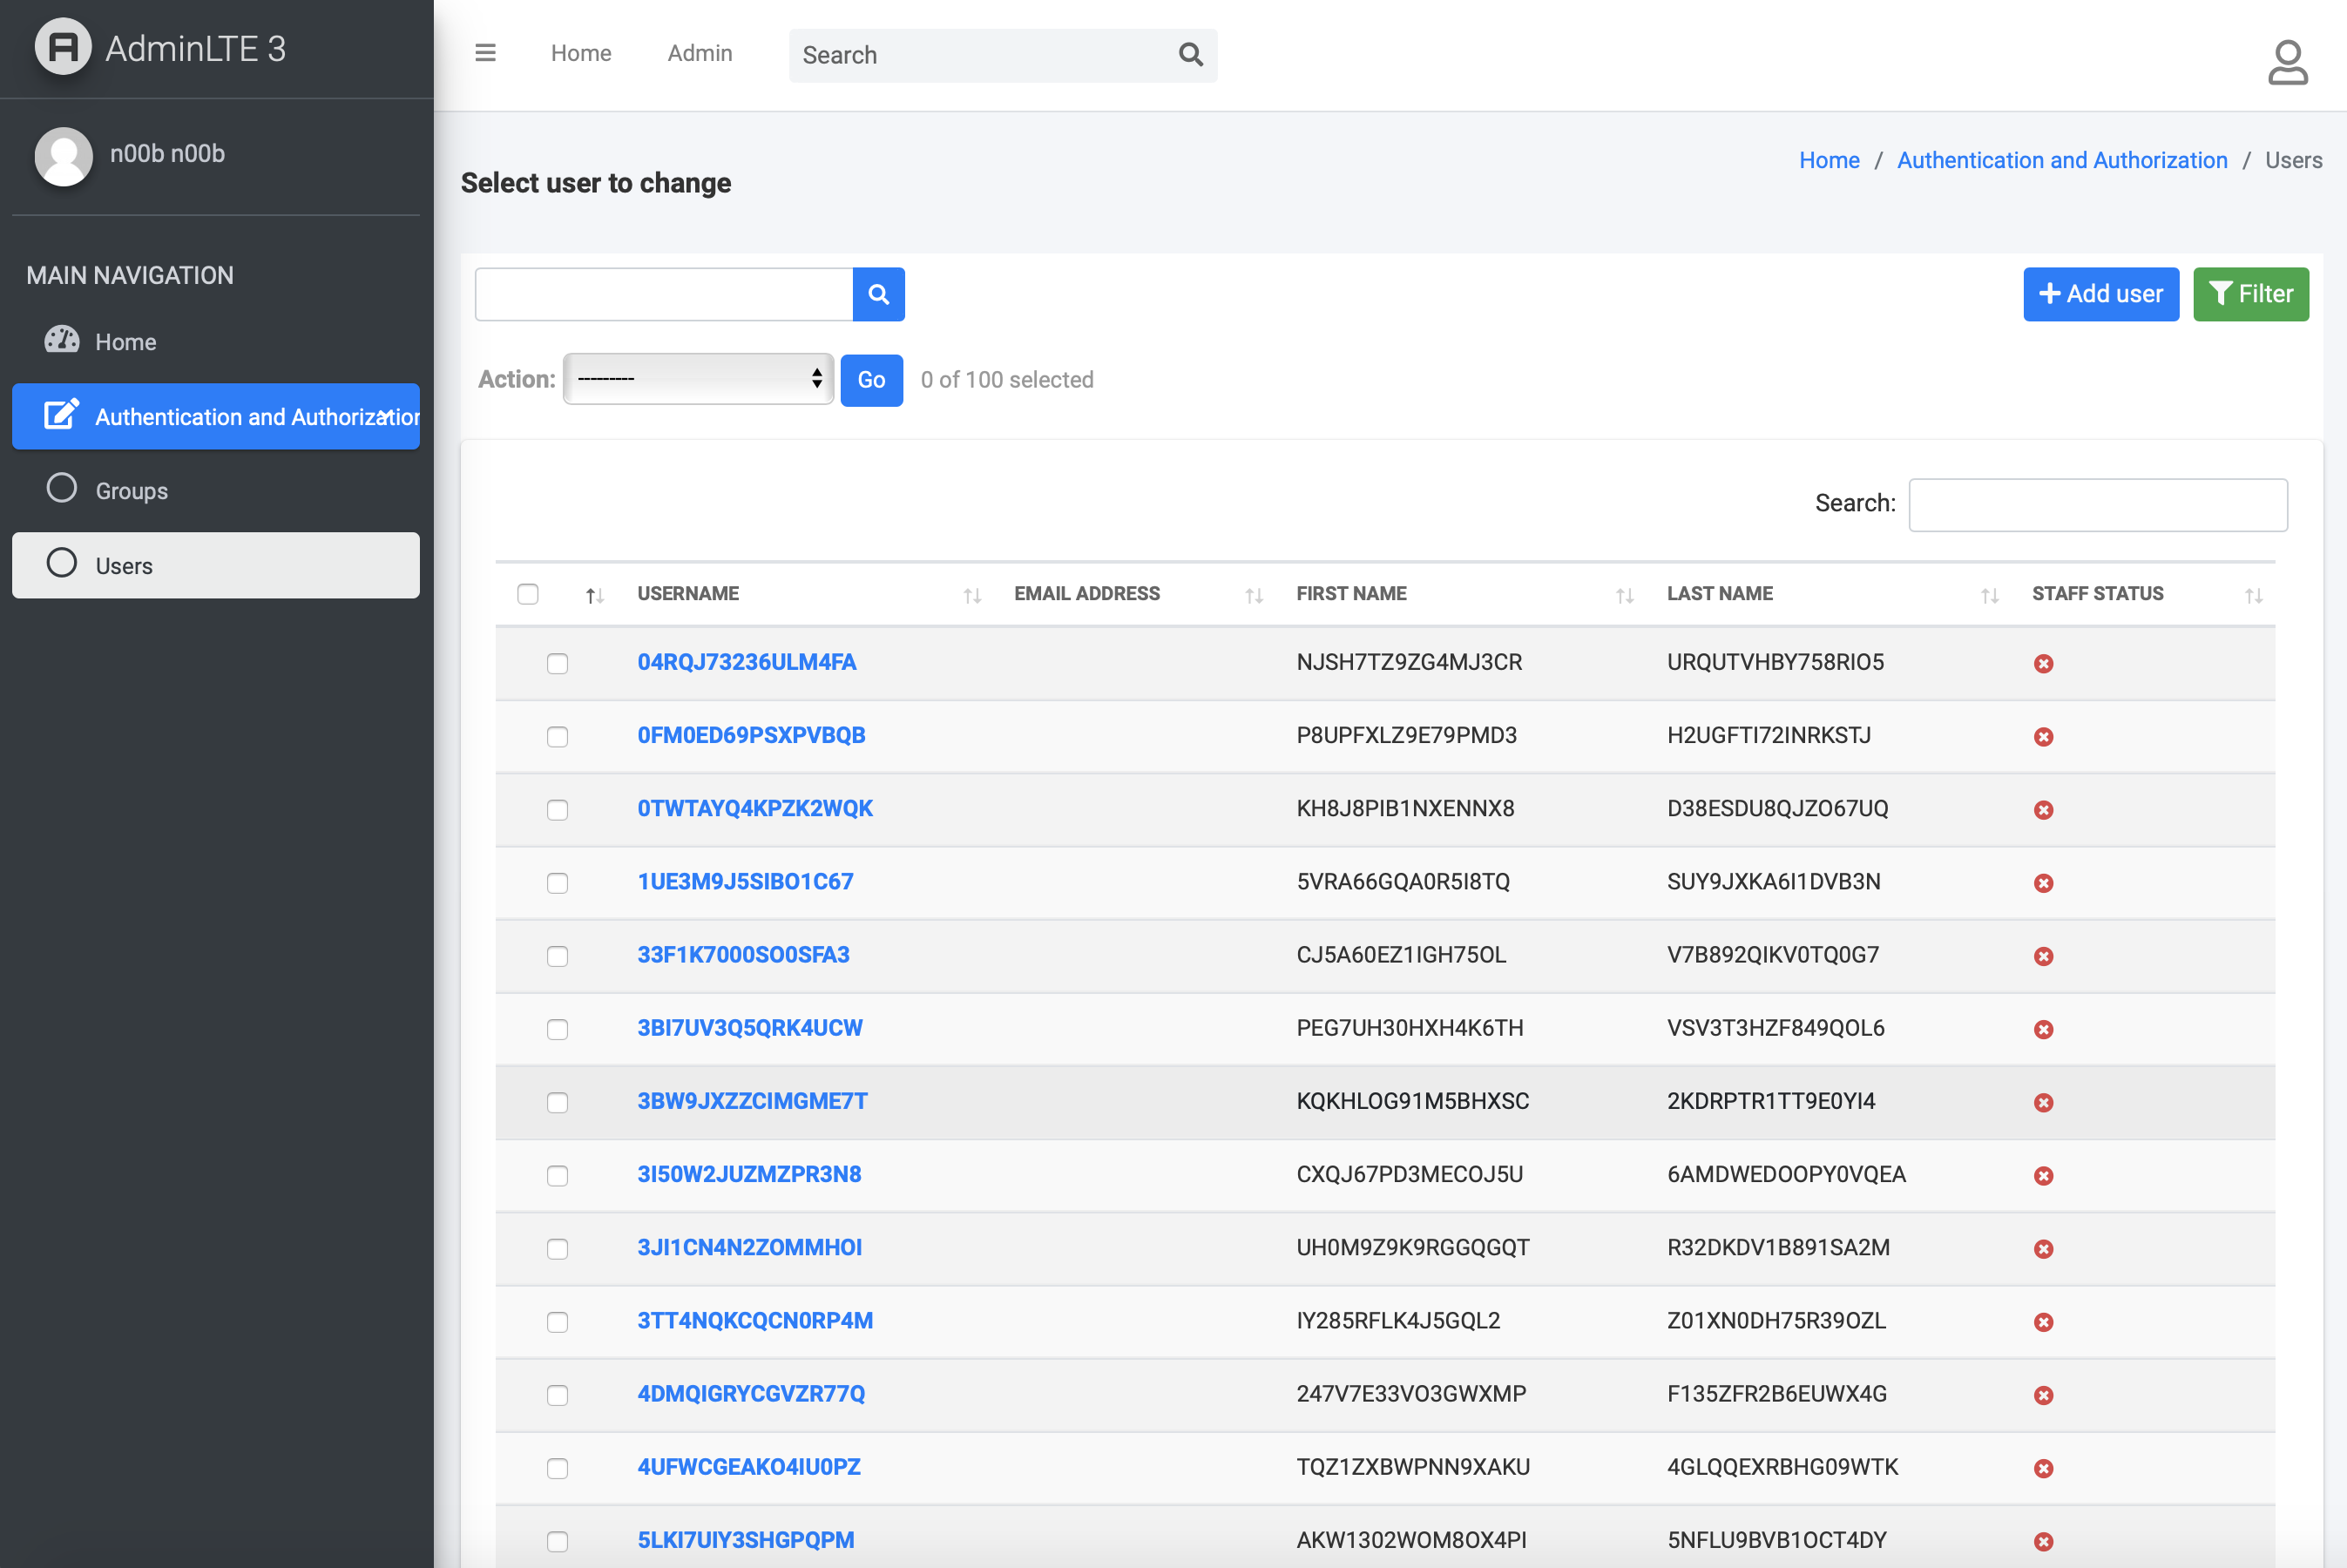Click the Authentication and Authorization sidebar icon
This screenshot has height=1568, width=2347.
(61, 415)
